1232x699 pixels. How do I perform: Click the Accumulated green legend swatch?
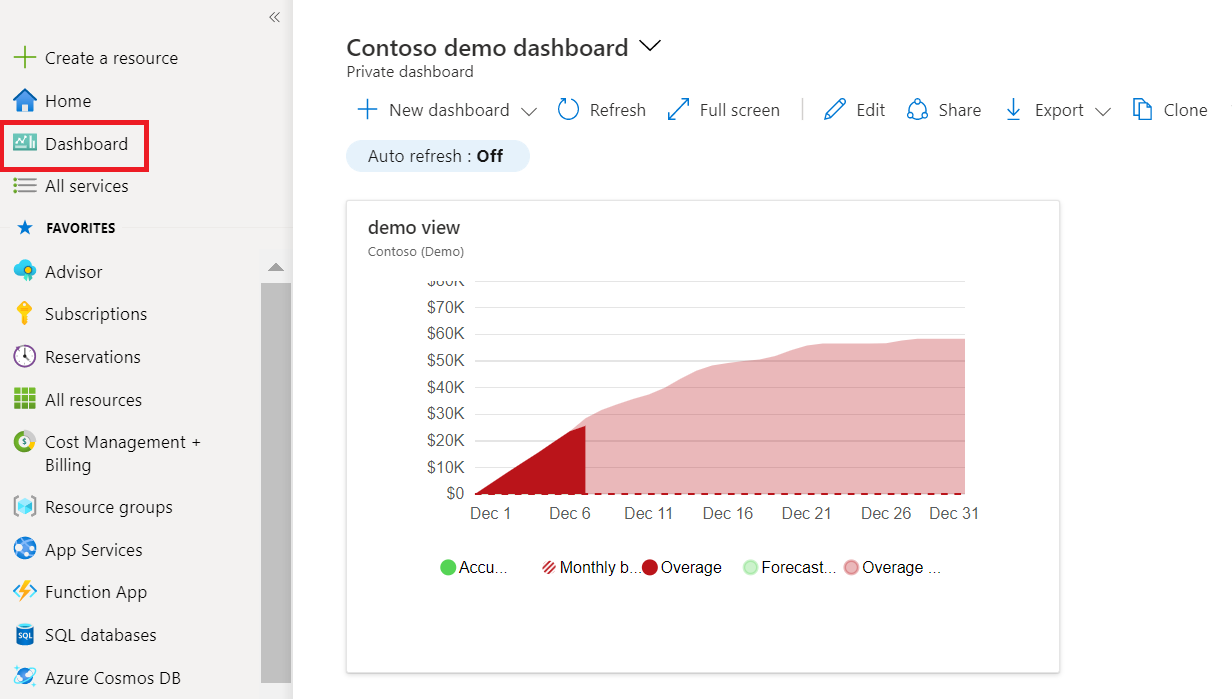point(448,568)
